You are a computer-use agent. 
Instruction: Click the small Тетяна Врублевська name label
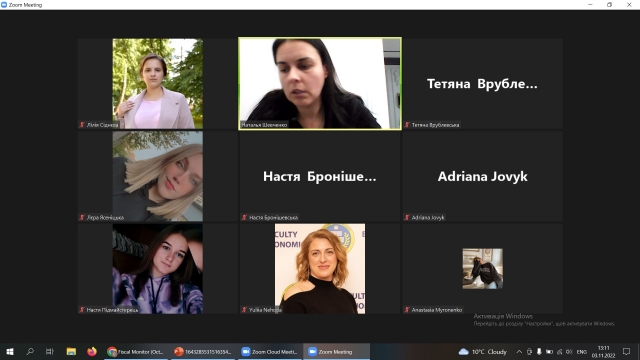pos(435,125)
